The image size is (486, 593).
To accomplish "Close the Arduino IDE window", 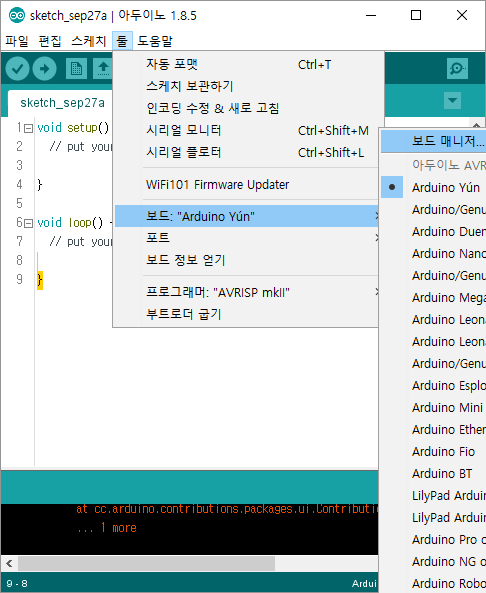I will pos(462,16).
